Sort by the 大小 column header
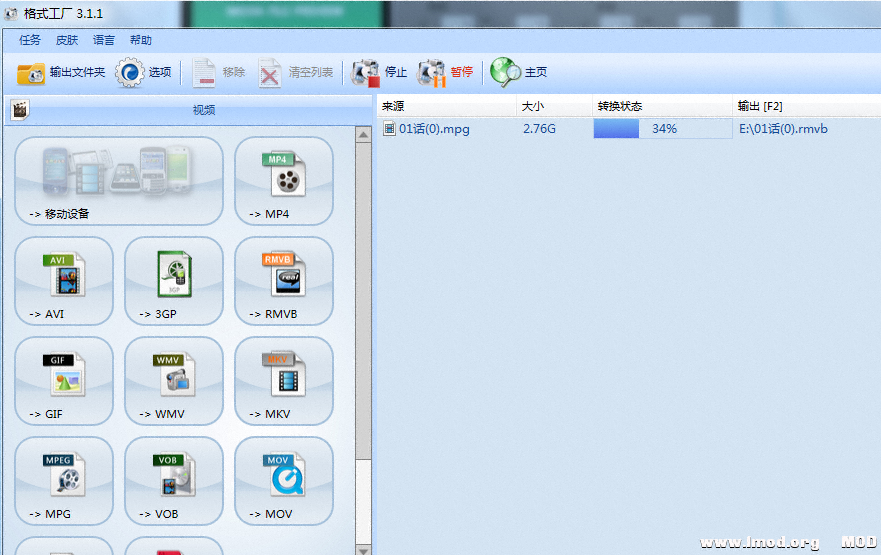Viewport: 881px width, 555px height. [x=554, y=106]
